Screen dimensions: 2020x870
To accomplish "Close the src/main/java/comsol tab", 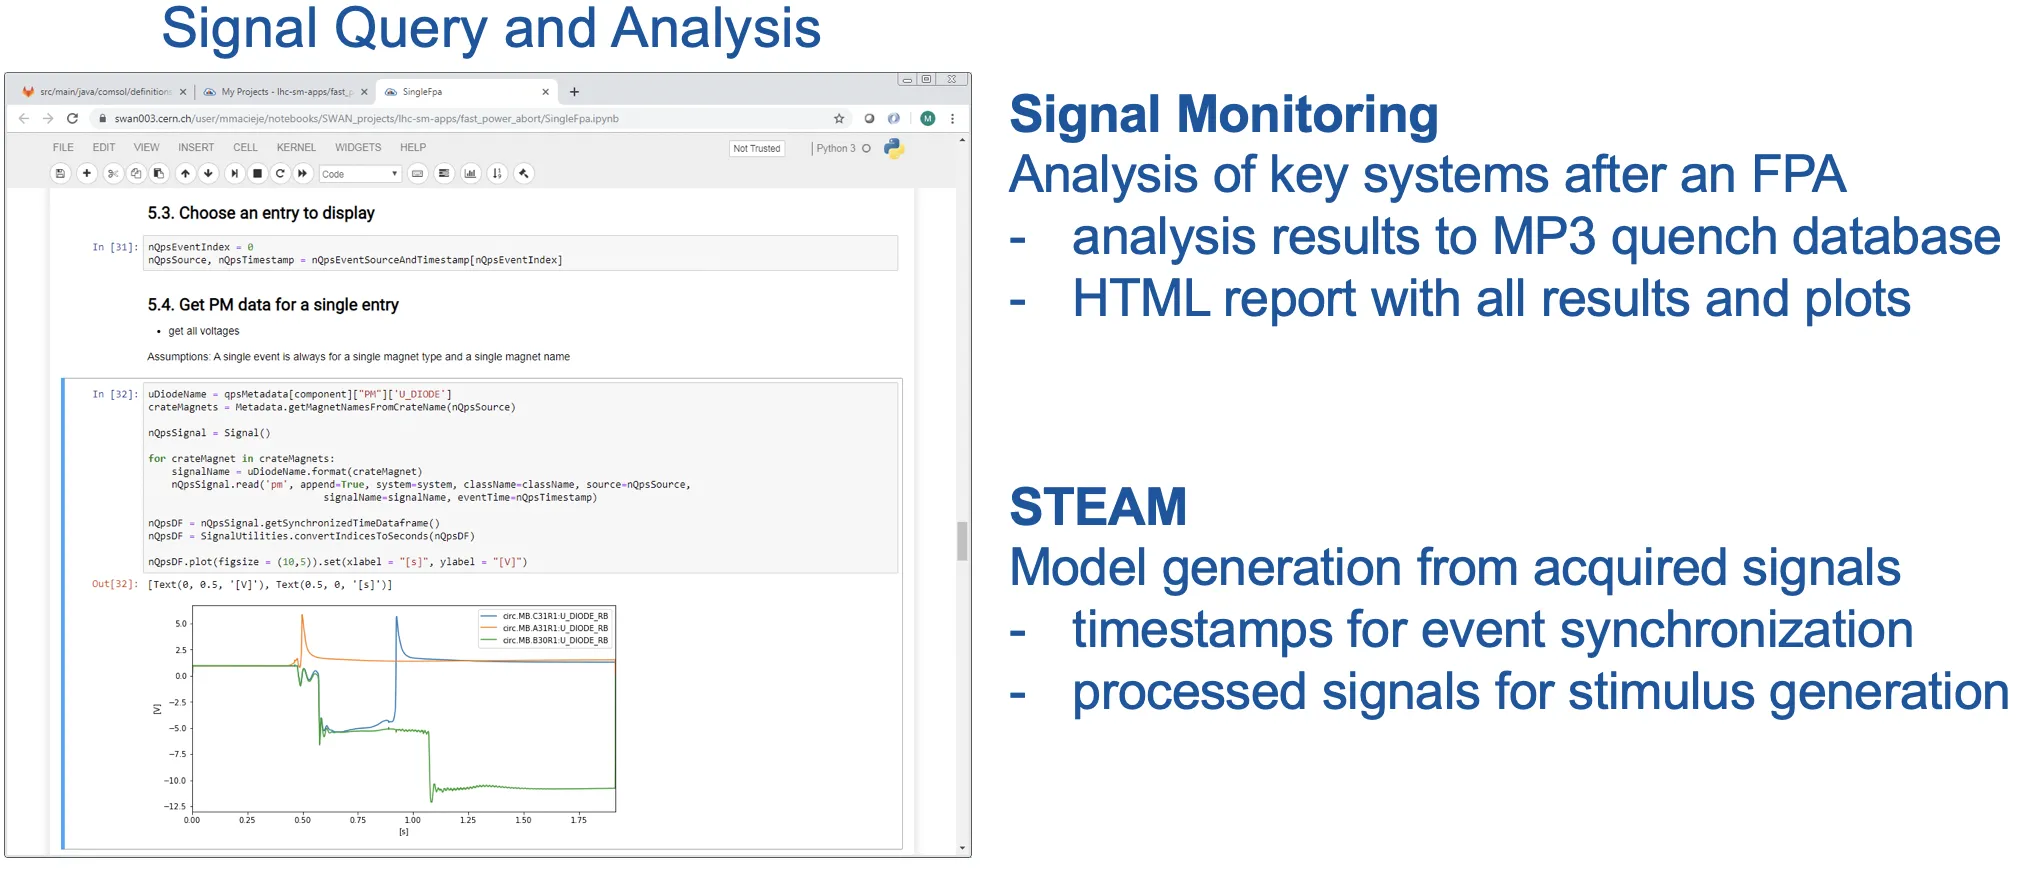I will pyautogui.click(x=183, y=92).
